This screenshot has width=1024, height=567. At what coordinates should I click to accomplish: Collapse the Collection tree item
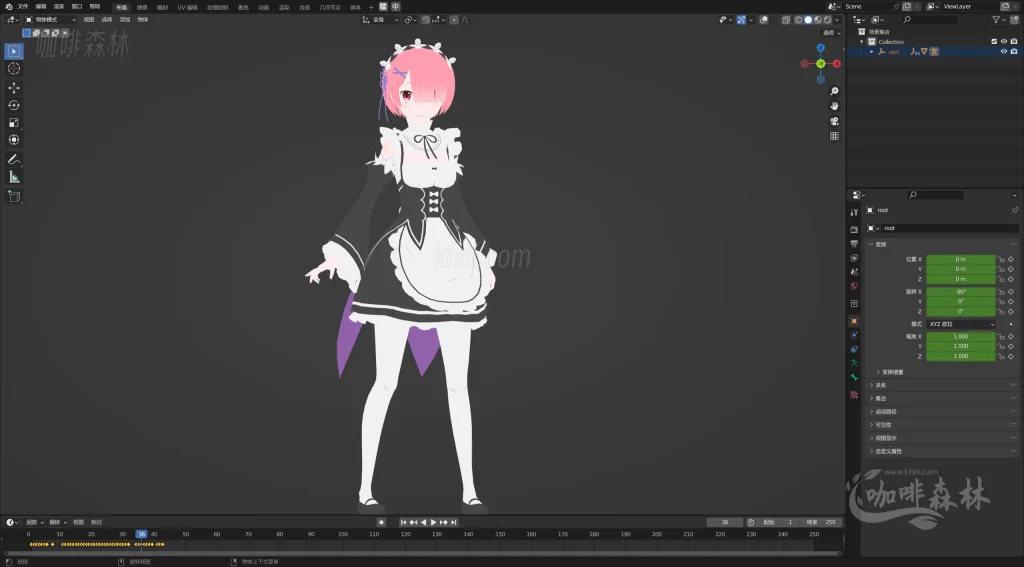coord(862,42)
